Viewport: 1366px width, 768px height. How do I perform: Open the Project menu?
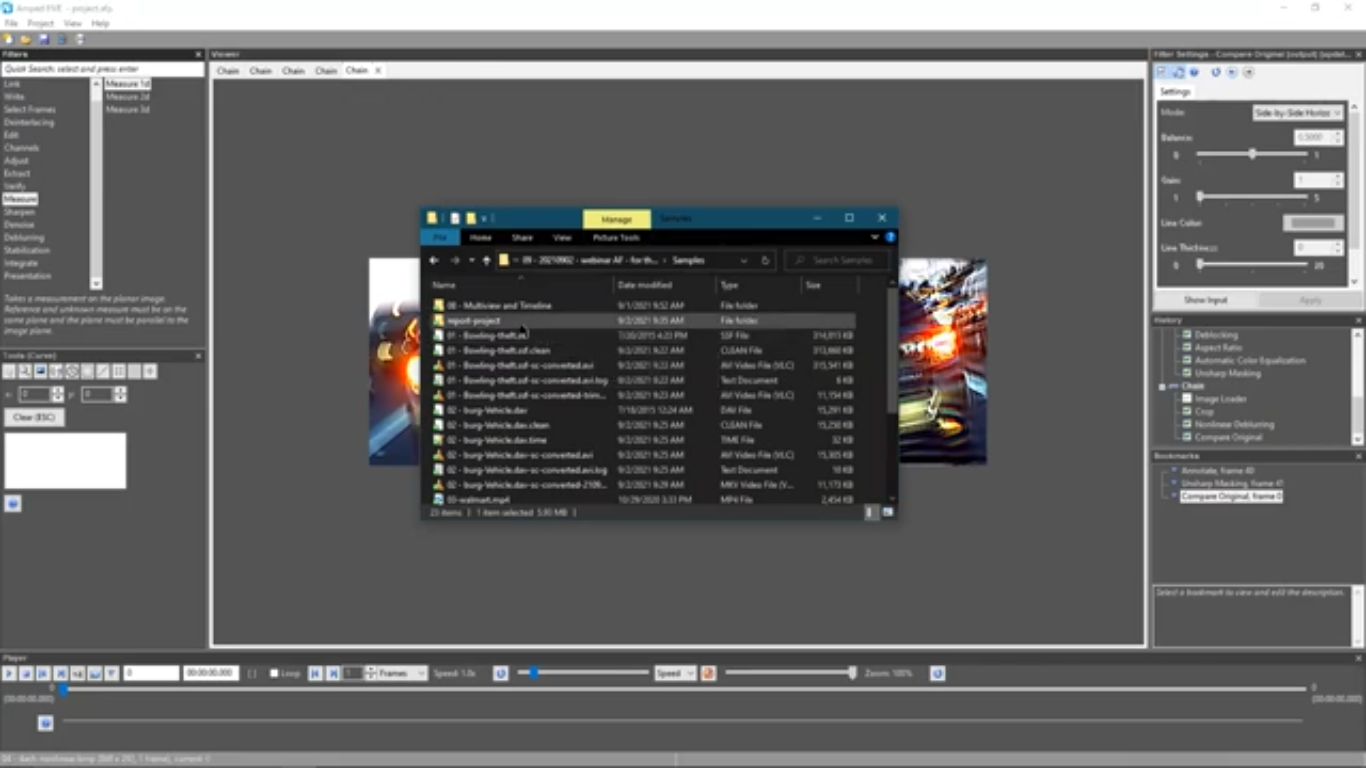[x=40, y=22]
